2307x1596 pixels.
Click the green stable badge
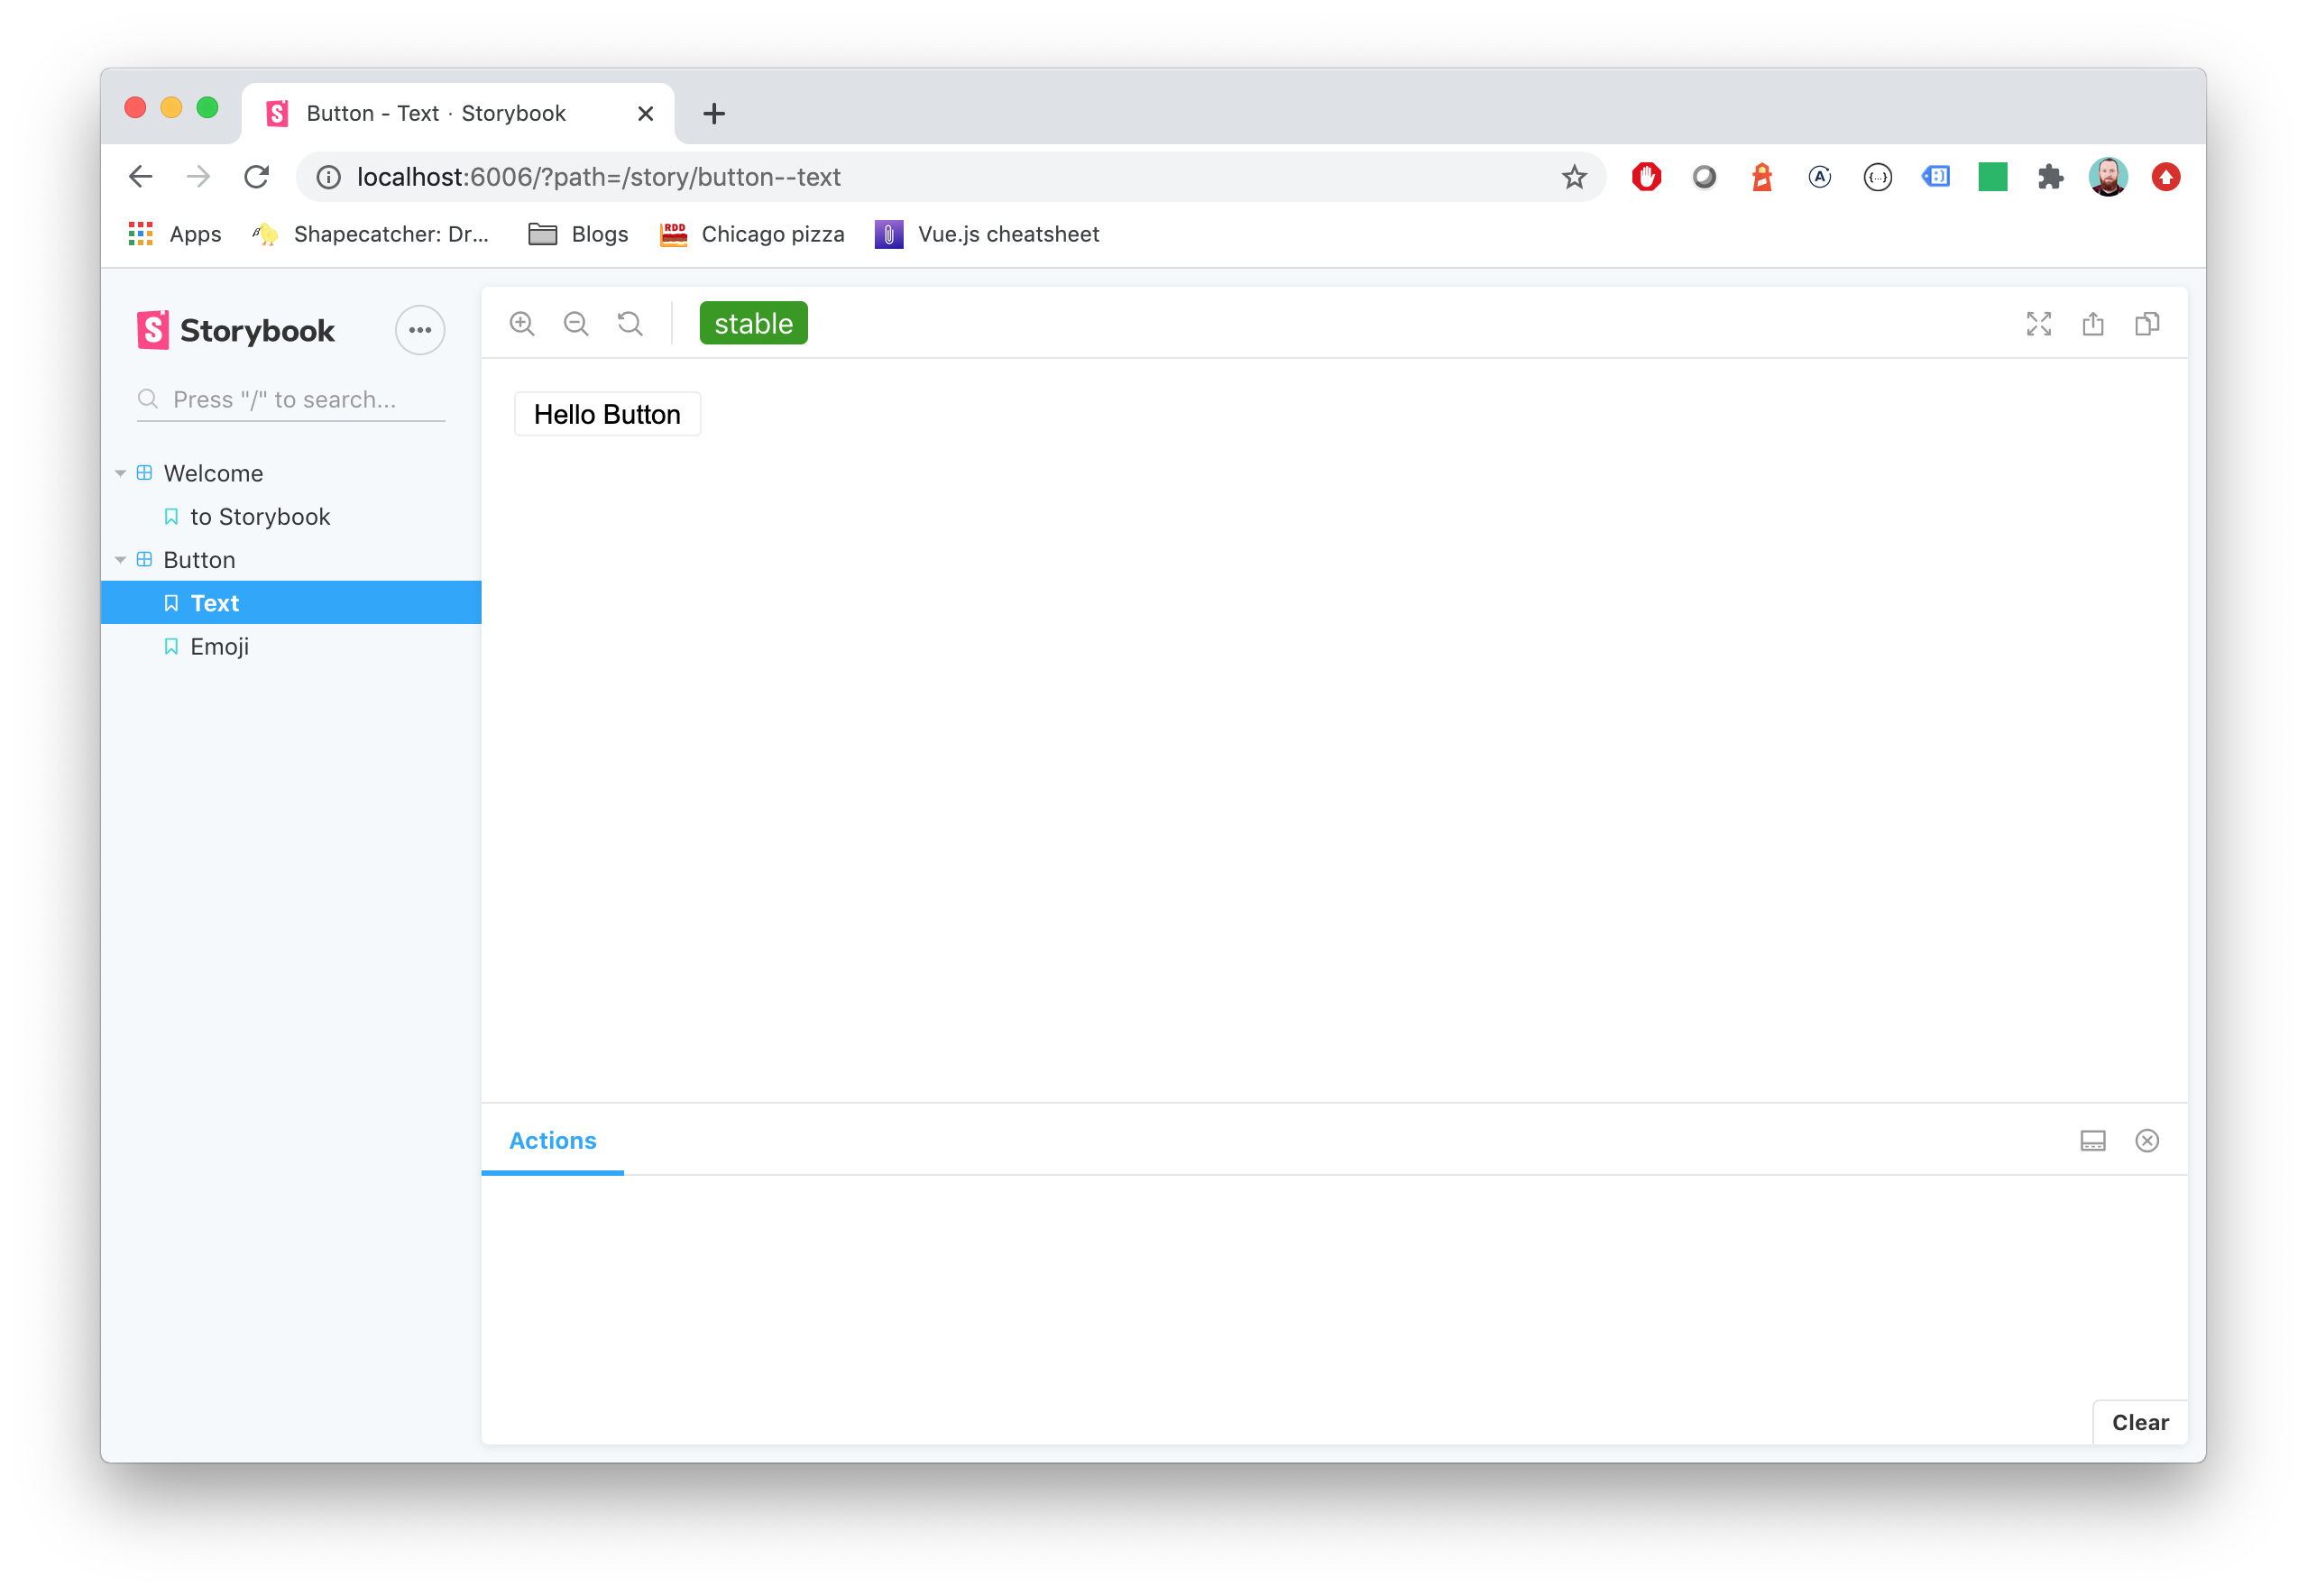753,324
